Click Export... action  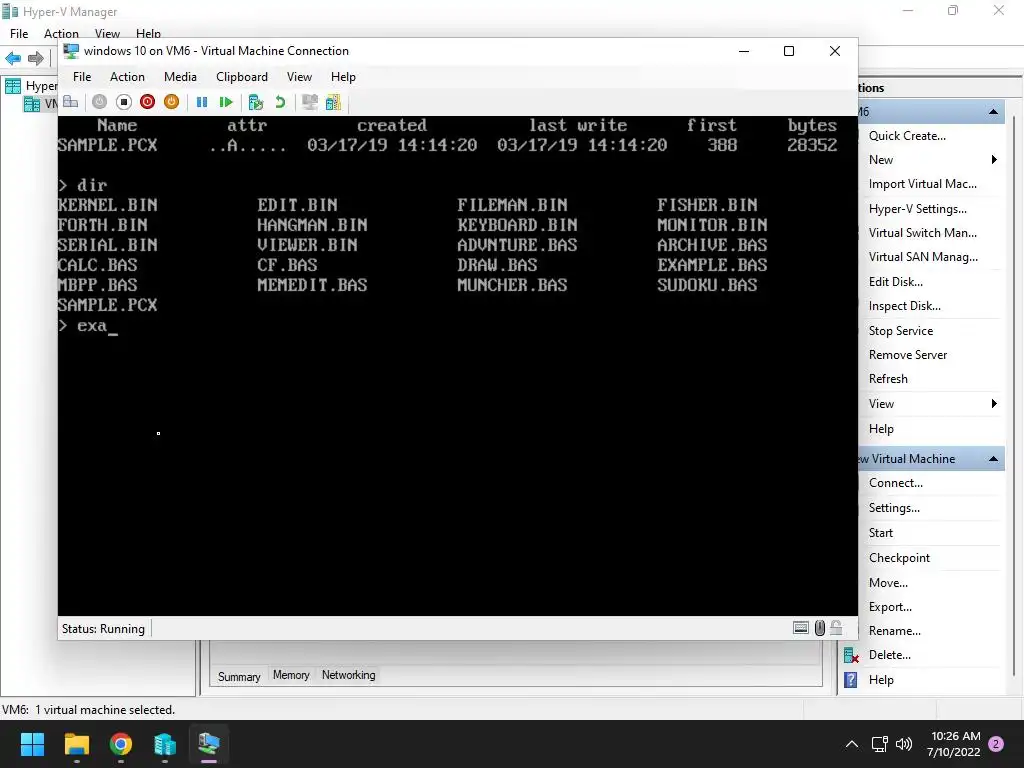point(890,607)
